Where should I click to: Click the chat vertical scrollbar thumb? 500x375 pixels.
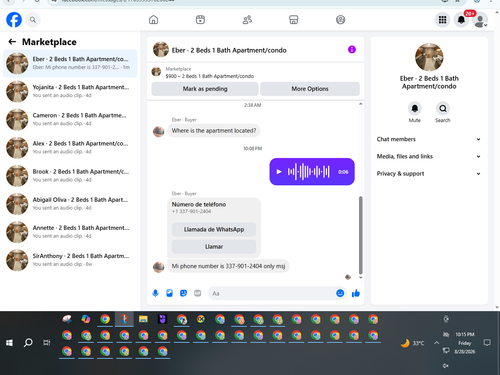[x=360, y=235]
